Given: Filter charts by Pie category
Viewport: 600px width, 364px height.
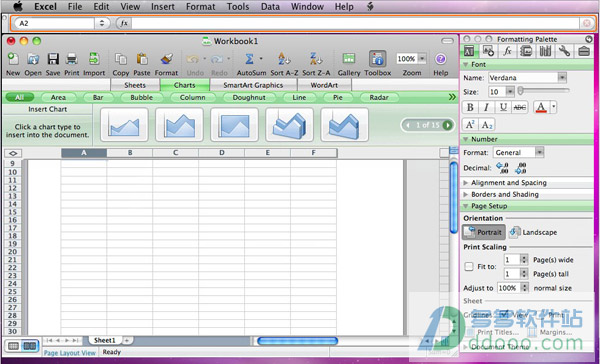Looking at the screenshot, I should coord(338,98).
